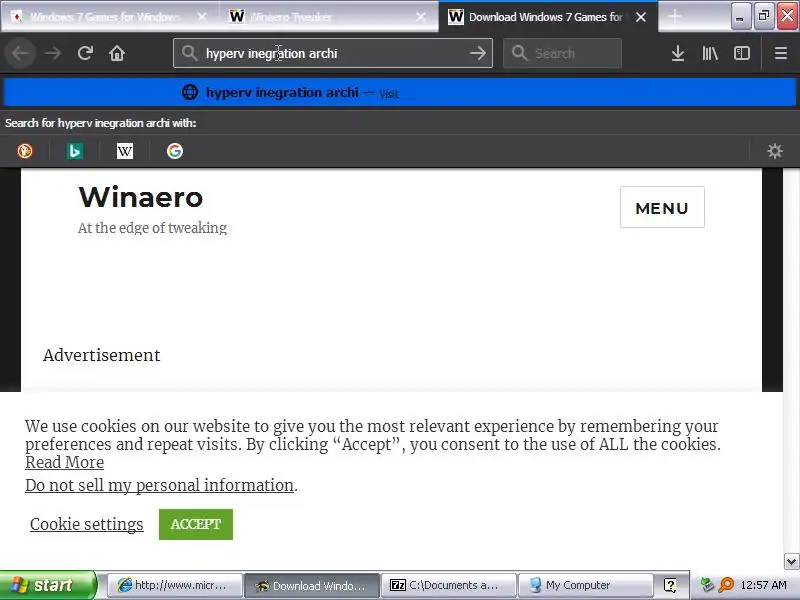The image size is (800, 600).
Task: Reload the current page
Action: [85, 53]
